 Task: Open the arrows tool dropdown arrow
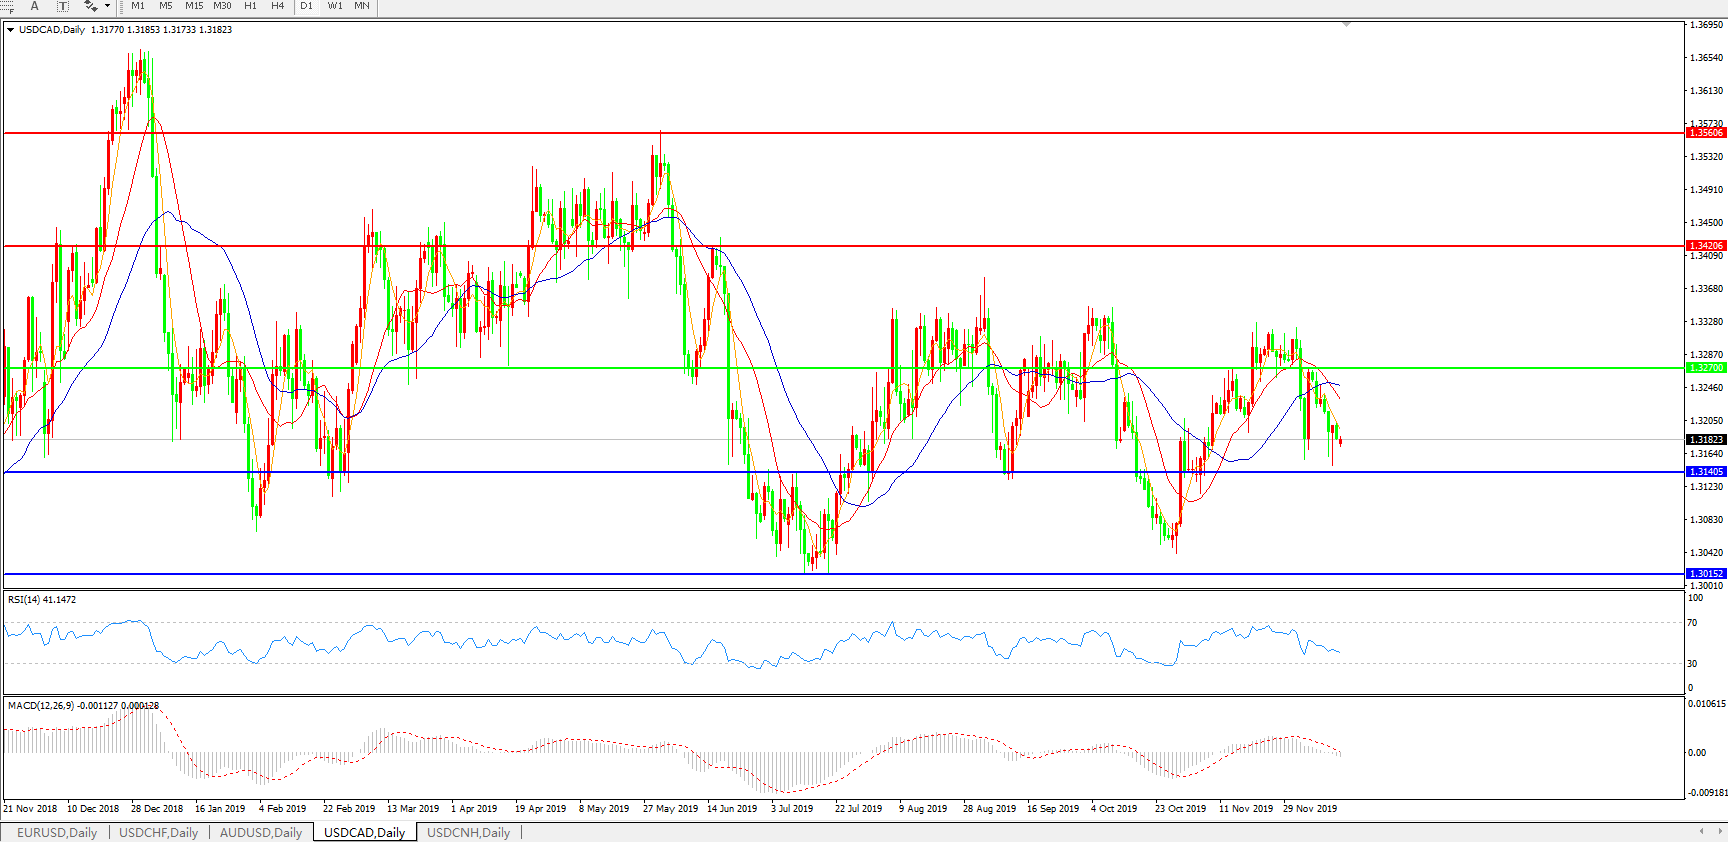coord(107,6)
